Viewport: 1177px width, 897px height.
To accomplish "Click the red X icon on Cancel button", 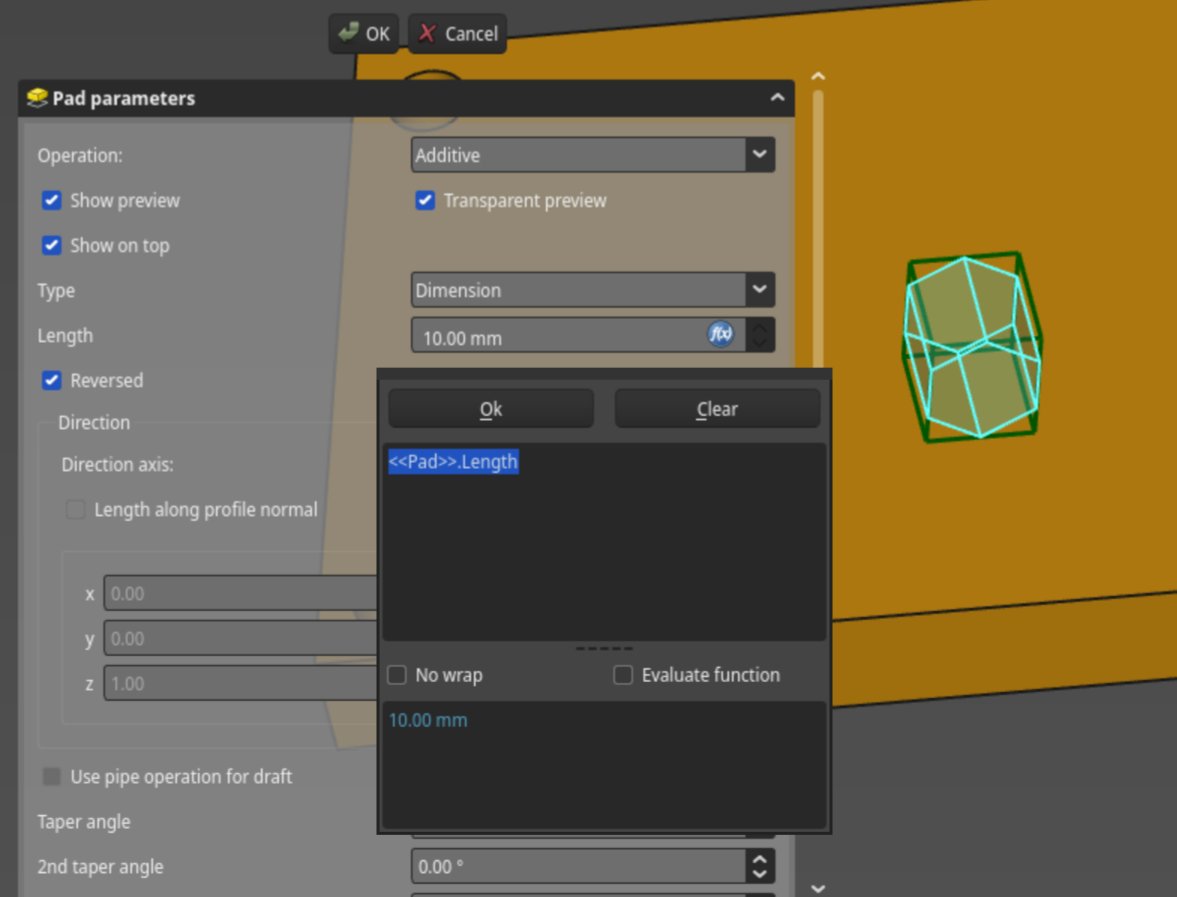I will pyautogui.click(x=426, y=33).
